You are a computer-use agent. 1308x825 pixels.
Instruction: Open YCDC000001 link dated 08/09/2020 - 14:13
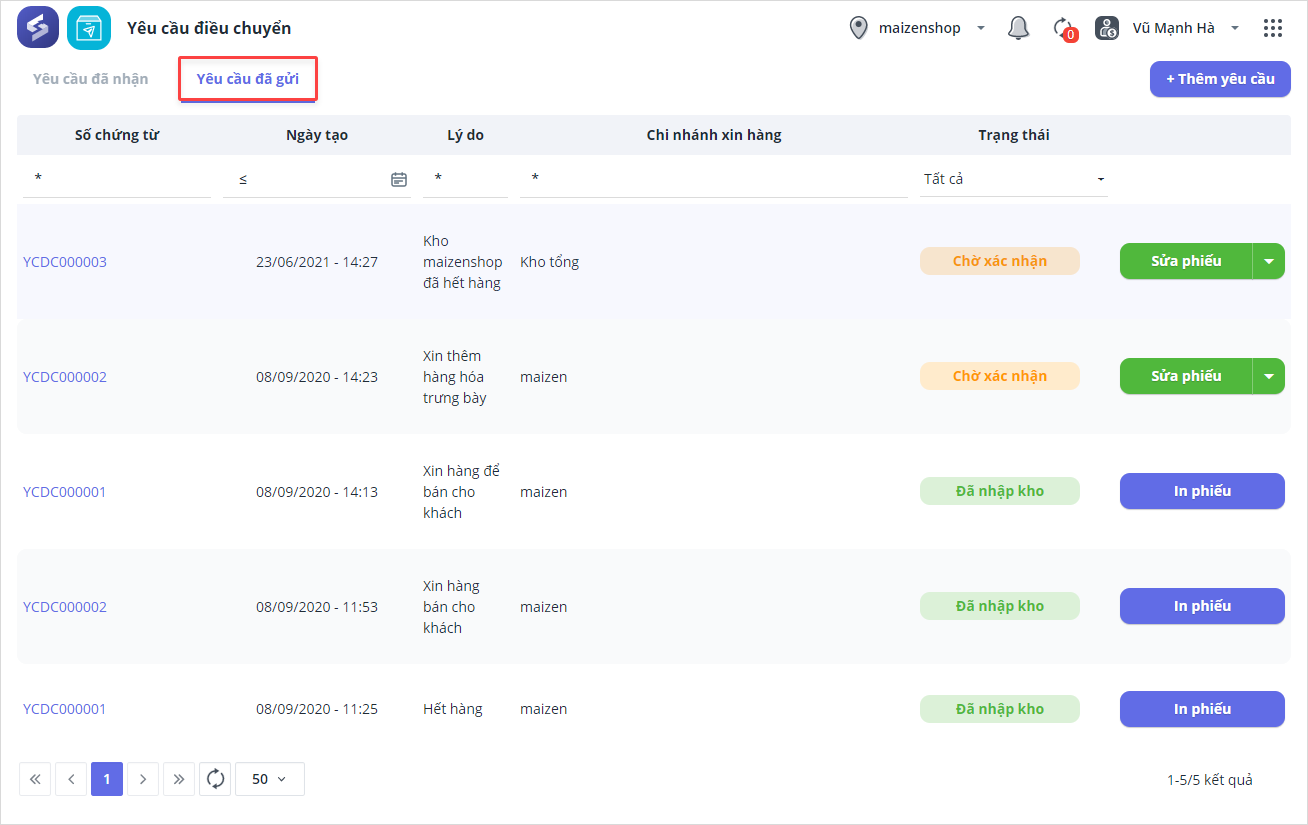click(65, 492)
